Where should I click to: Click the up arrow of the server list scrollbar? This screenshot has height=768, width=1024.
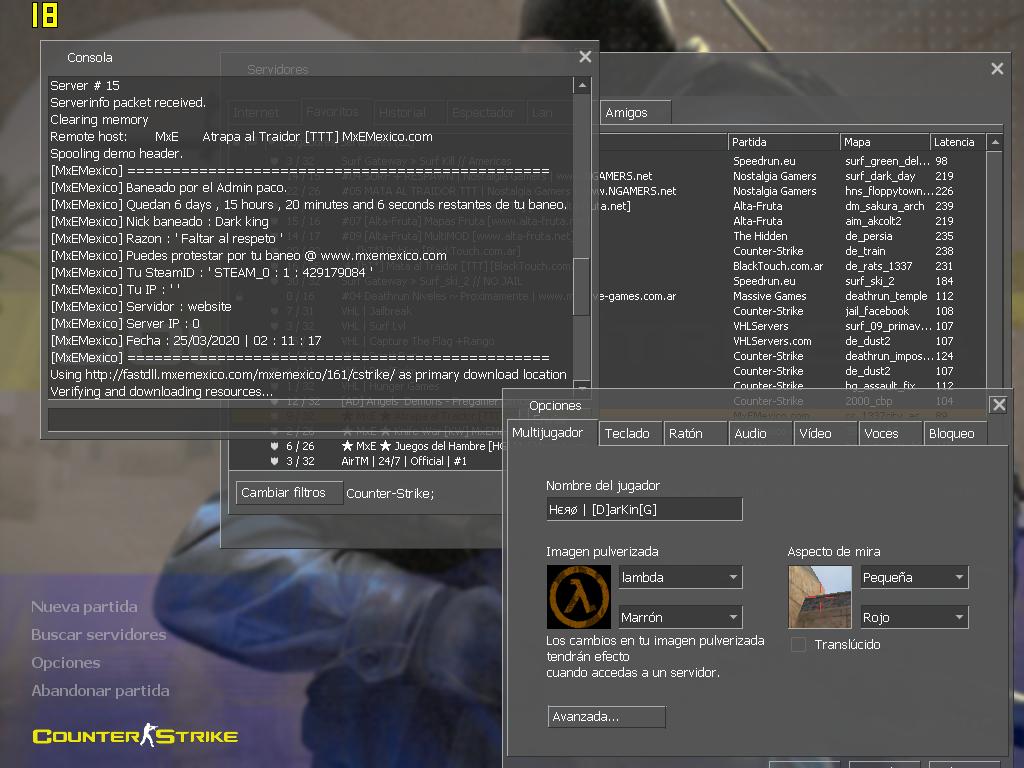(995, 142)
